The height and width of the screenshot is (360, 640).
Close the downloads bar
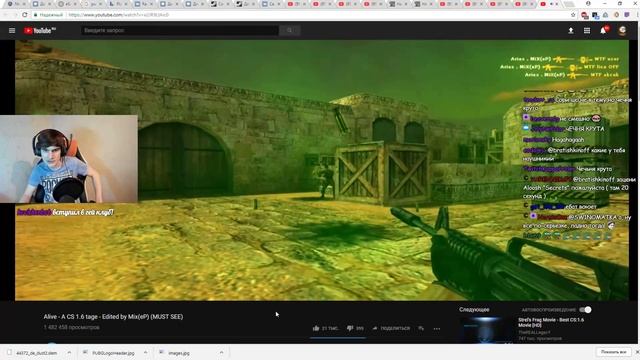coord(637,352)
